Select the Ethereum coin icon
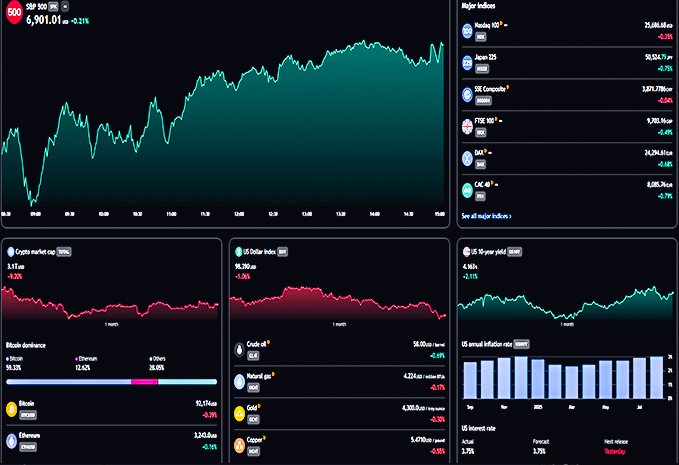 (12, 440)
